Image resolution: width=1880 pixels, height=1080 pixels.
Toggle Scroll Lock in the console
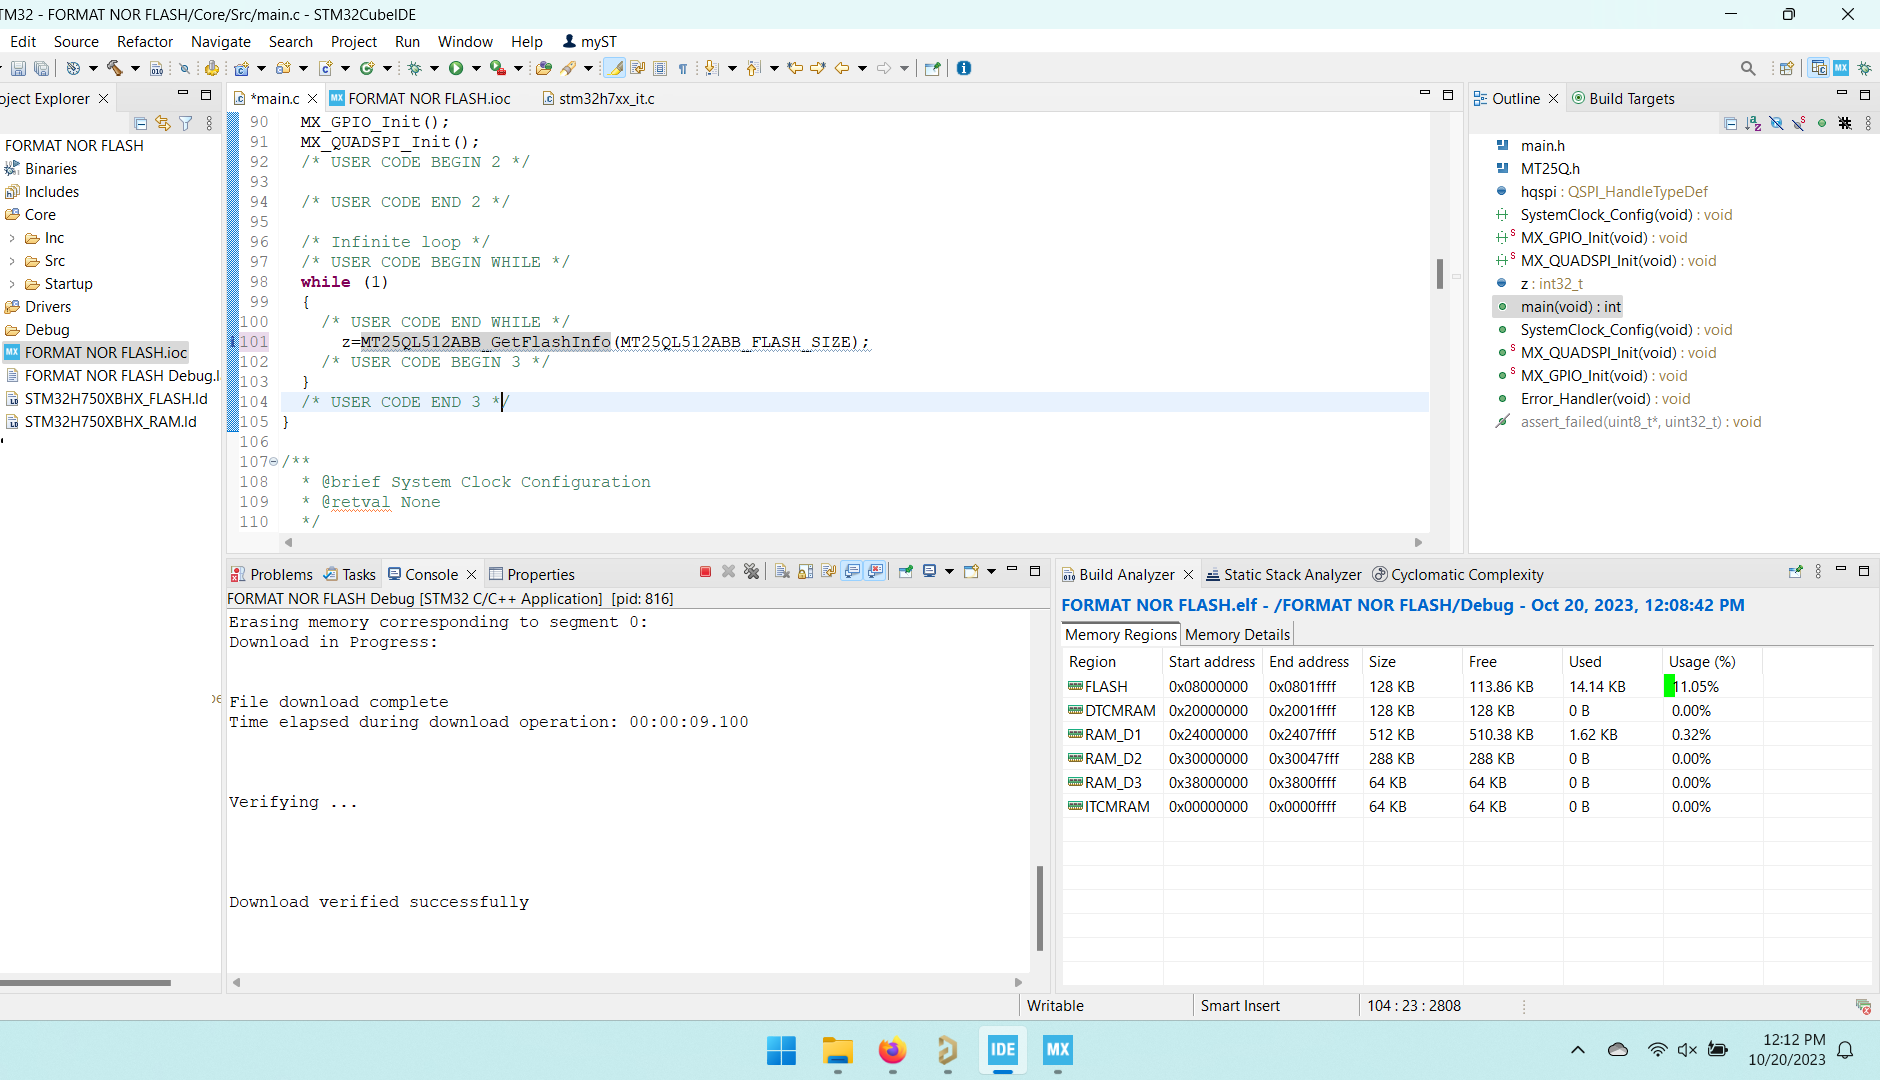pyautogui.click(x=806, y=572)
